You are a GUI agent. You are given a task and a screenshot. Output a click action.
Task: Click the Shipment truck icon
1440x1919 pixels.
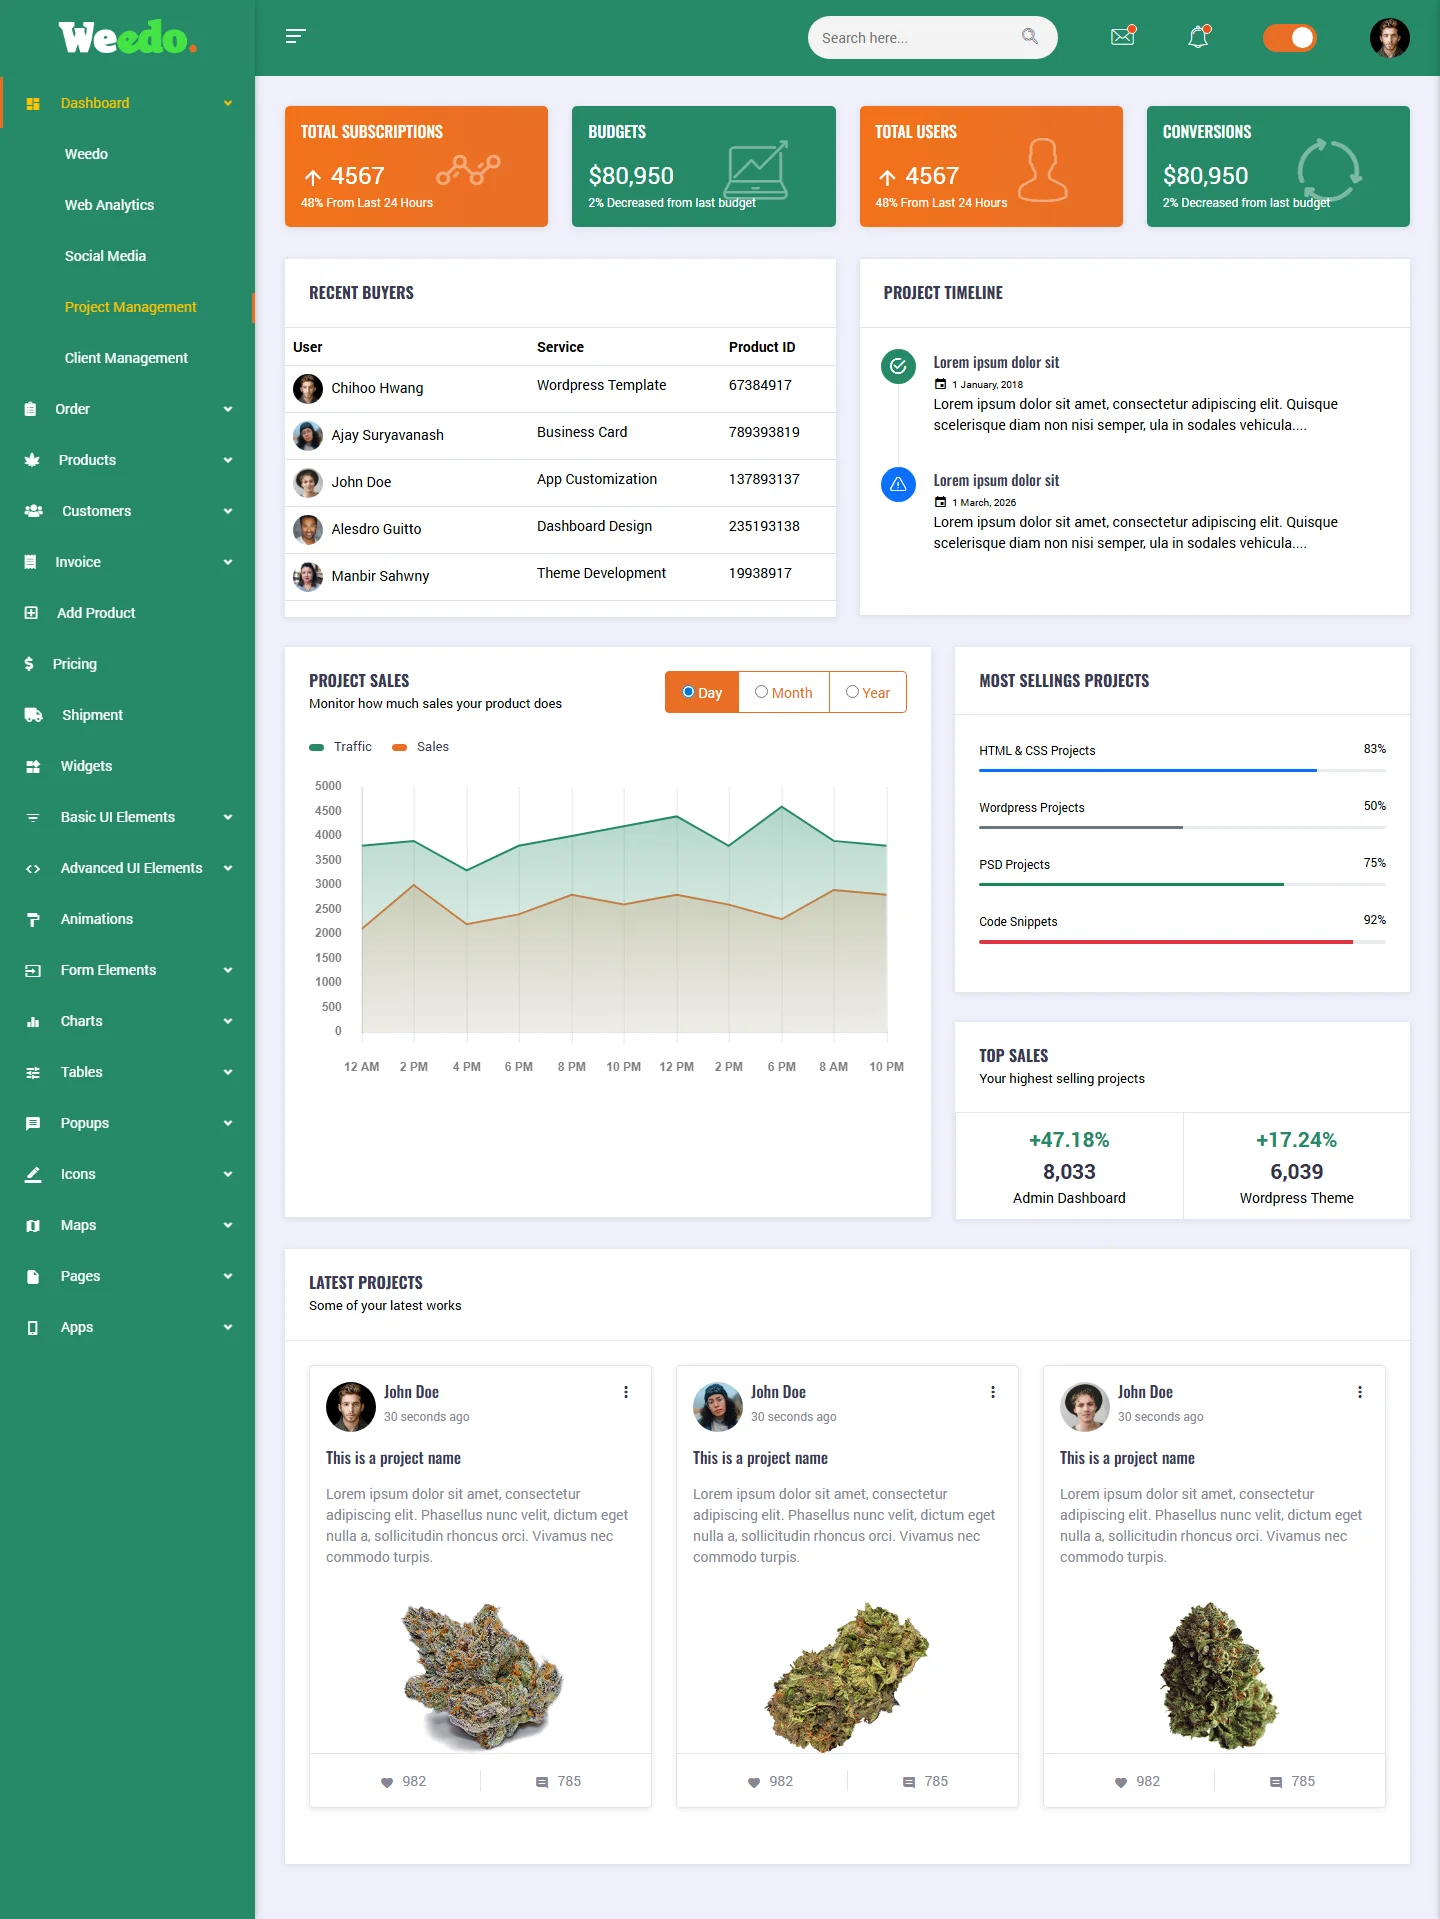(34, 715)
